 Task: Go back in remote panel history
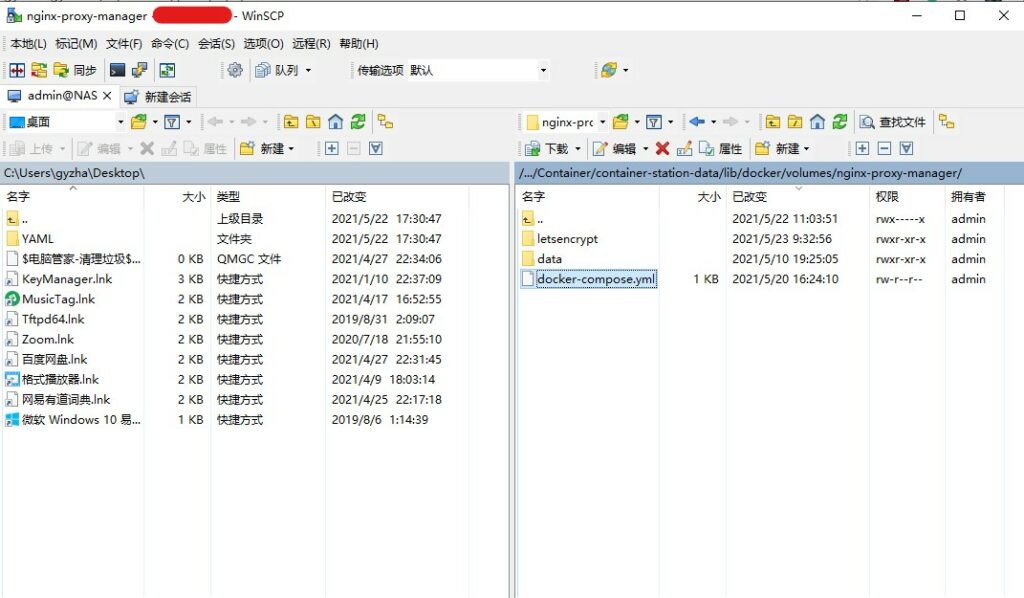pyautogui.click(x=697, y=122)
